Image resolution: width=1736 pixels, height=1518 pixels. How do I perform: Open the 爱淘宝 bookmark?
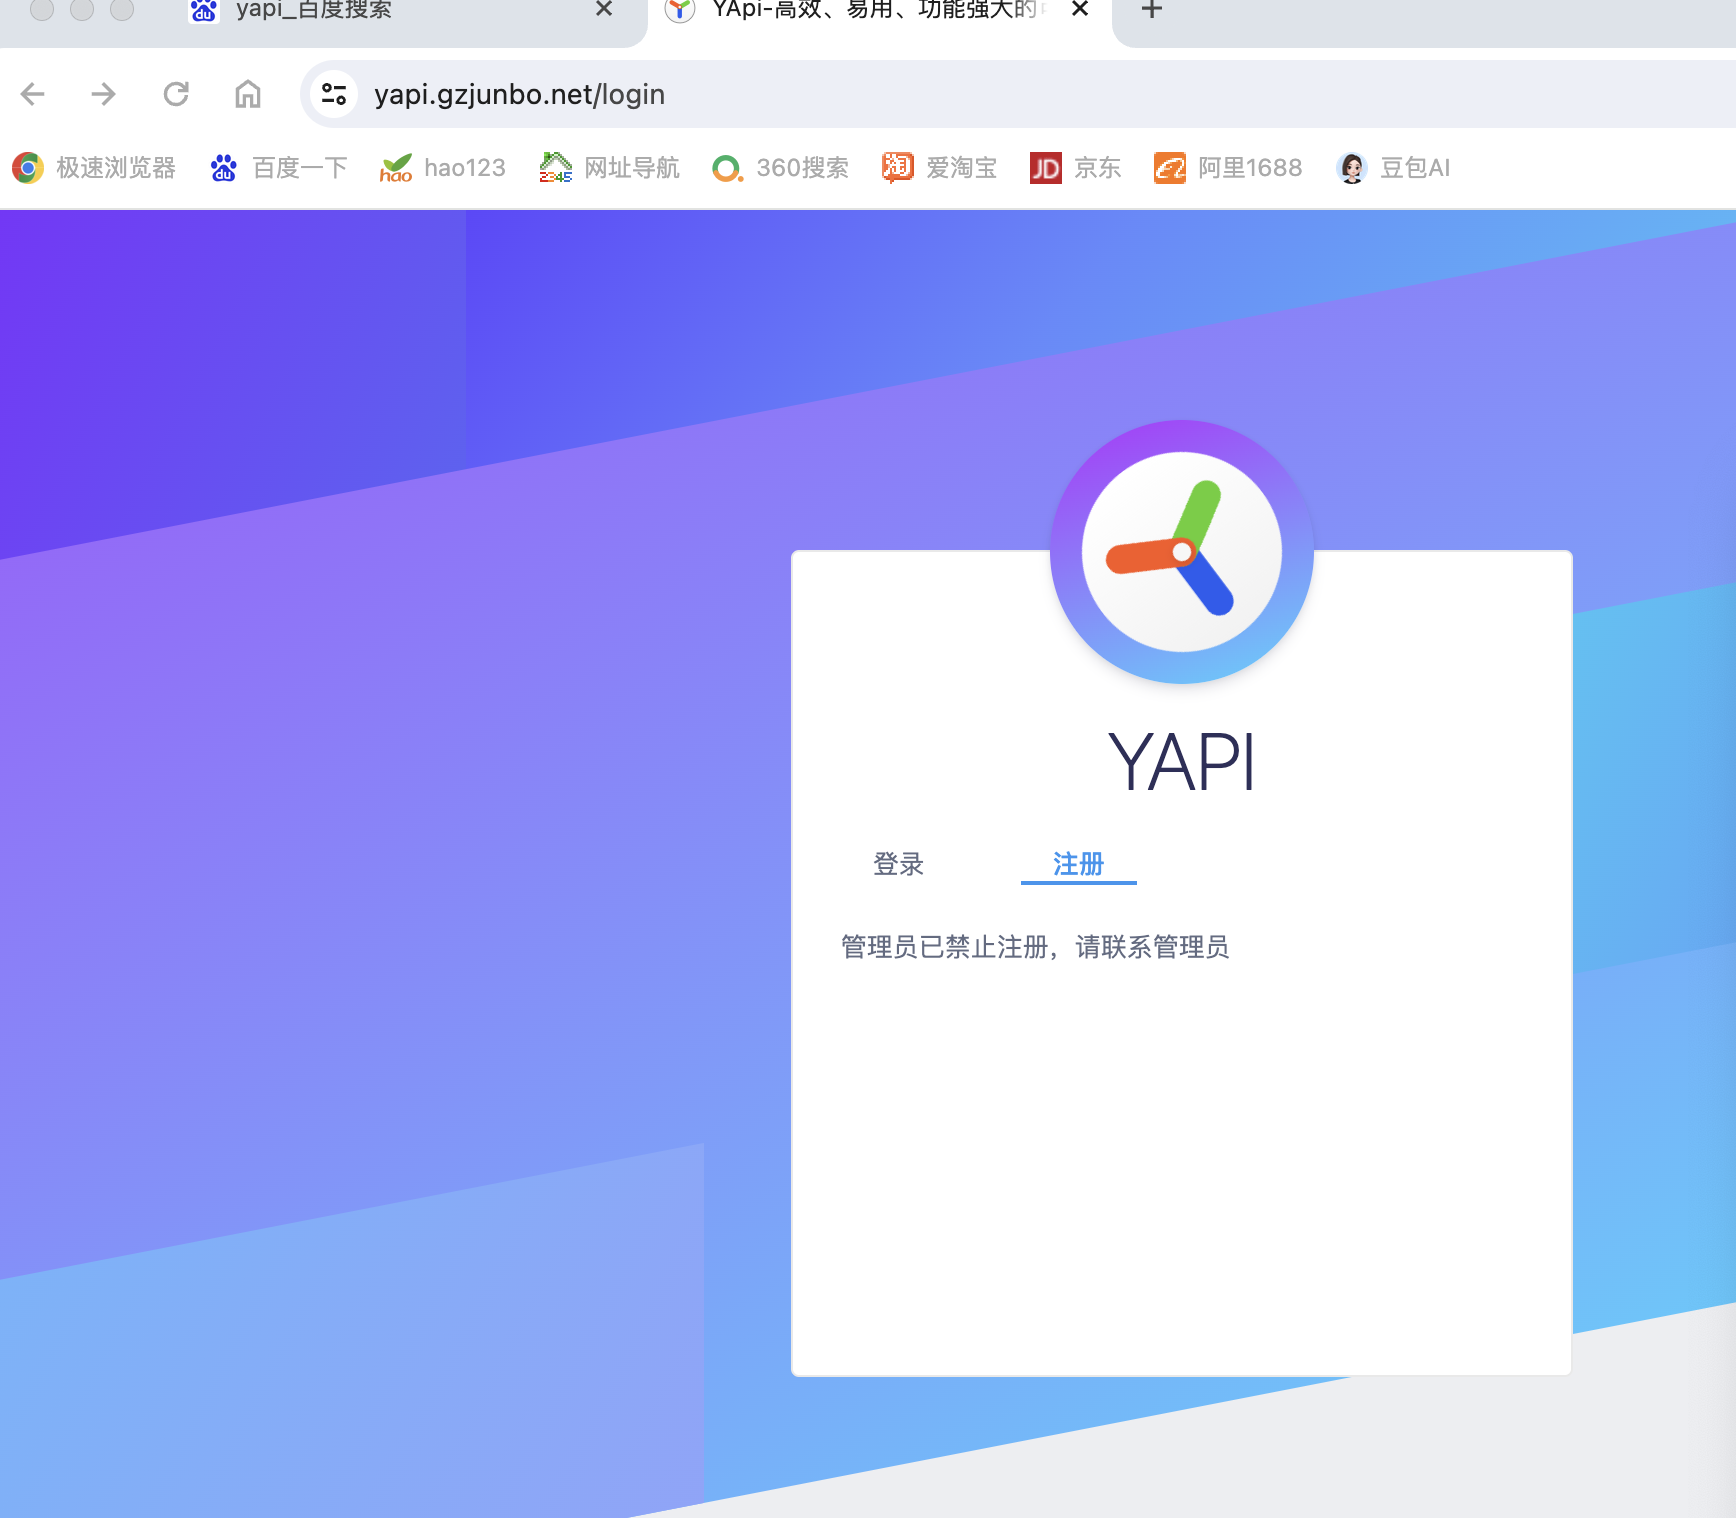(x=938, y=167)
